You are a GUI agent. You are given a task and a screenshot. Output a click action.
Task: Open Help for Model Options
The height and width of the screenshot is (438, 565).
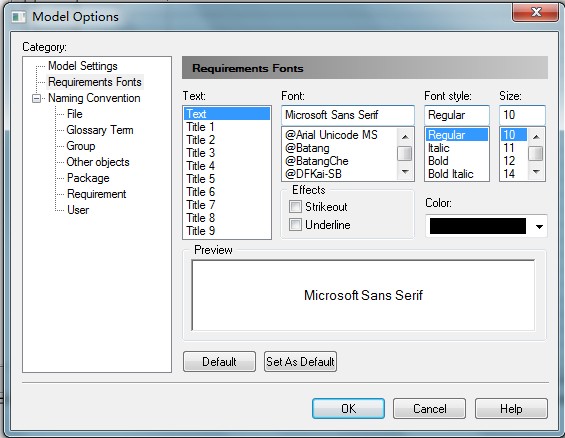pos(511,408)
